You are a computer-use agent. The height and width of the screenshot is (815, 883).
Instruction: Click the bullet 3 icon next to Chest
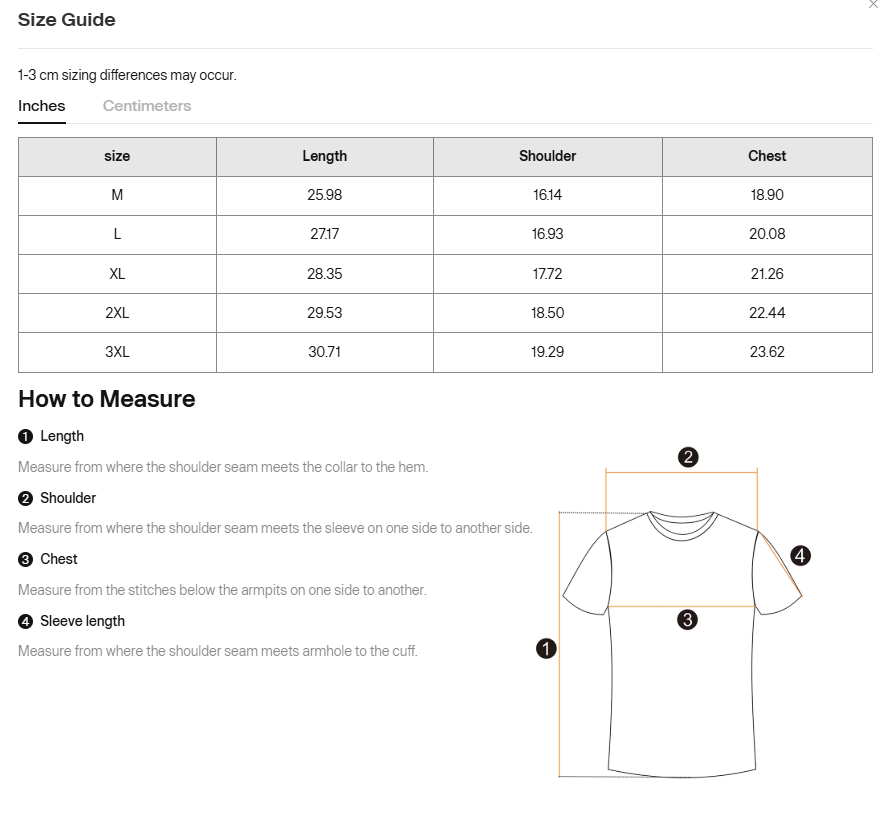(26, 560)
